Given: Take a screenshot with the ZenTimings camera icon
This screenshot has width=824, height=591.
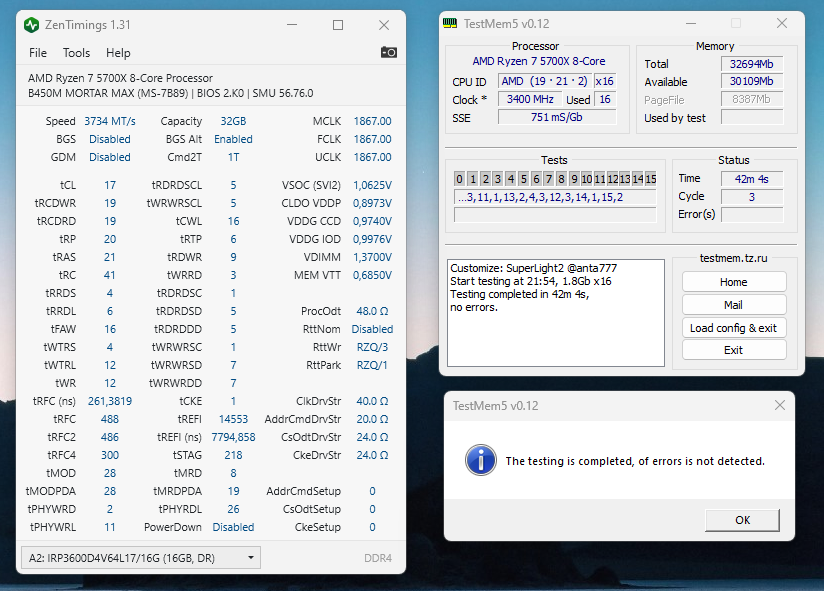Looking at the screenshot, I should pyautogui.click(x=389, y=52).
